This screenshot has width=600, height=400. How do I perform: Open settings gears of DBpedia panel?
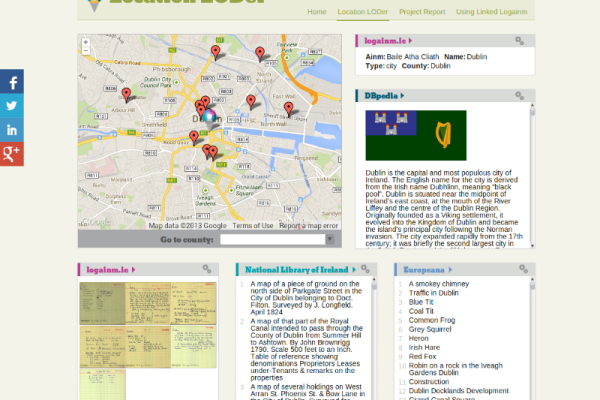click(519, 95)
